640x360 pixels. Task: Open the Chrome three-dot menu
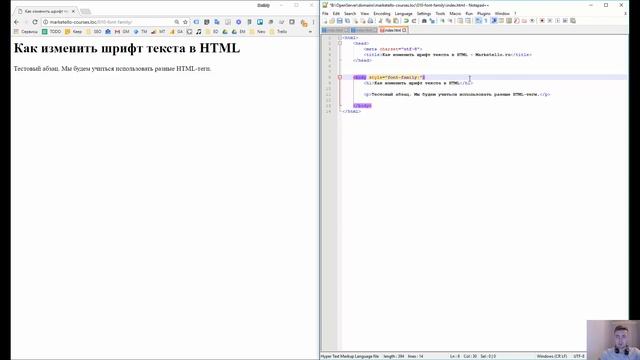[x=313, y=22]
